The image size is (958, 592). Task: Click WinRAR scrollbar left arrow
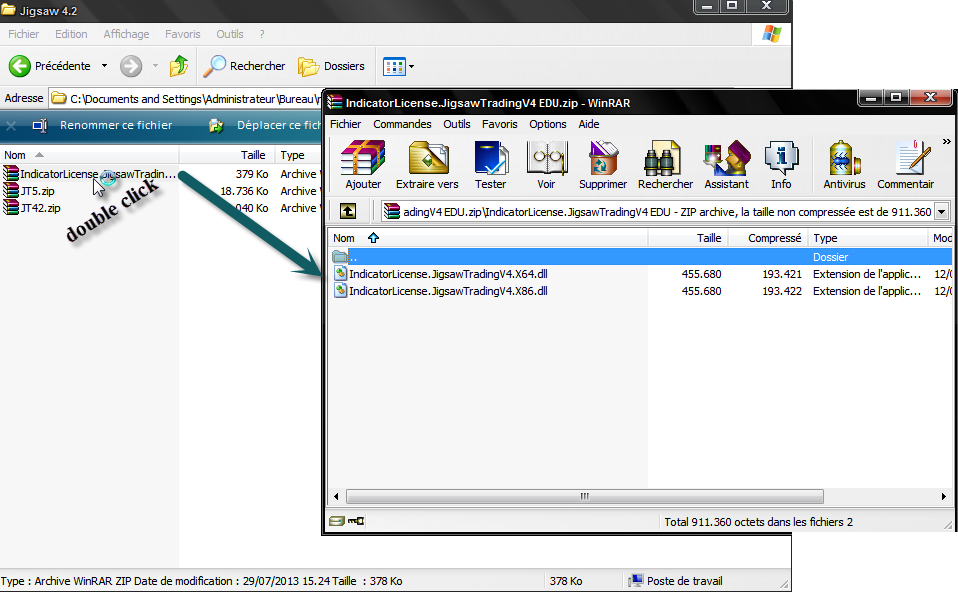[x=336, y=496]
